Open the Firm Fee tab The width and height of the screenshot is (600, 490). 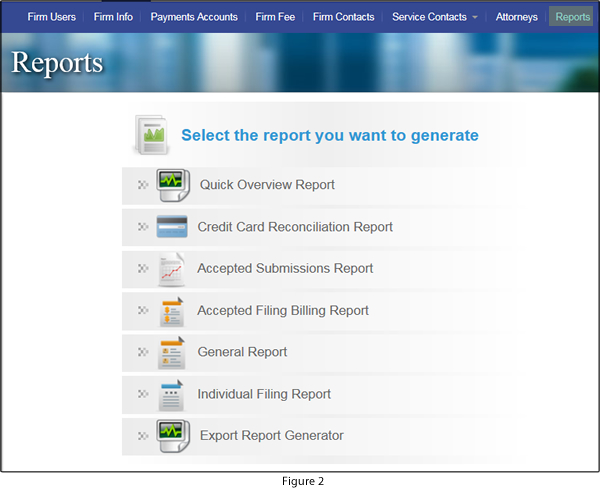click(x=275, y=17)
